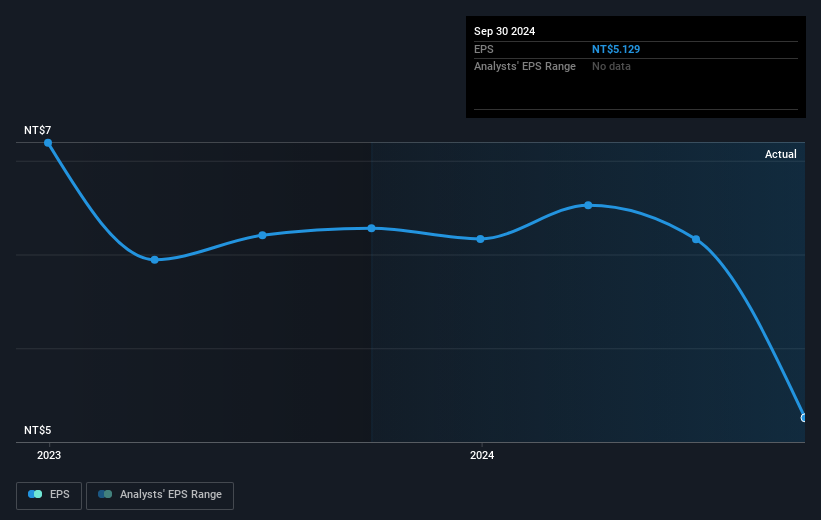Click the EPS legend color swatch icon

(x=35, y=494)
